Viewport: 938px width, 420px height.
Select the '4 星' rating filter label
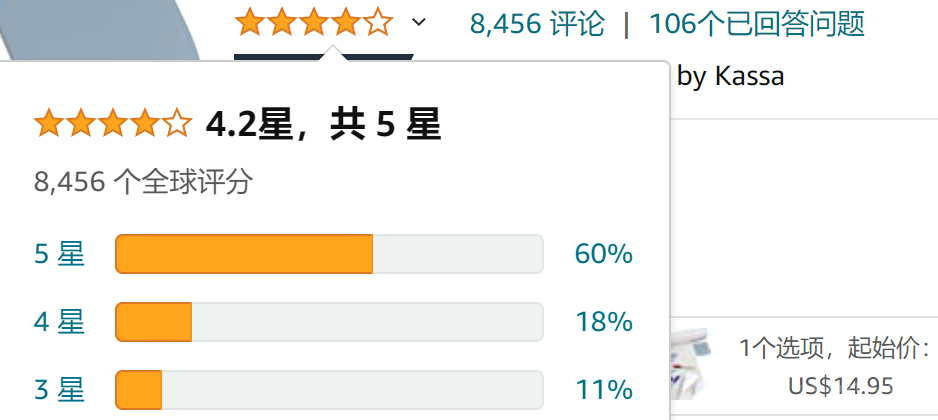(x=60, y=322)
